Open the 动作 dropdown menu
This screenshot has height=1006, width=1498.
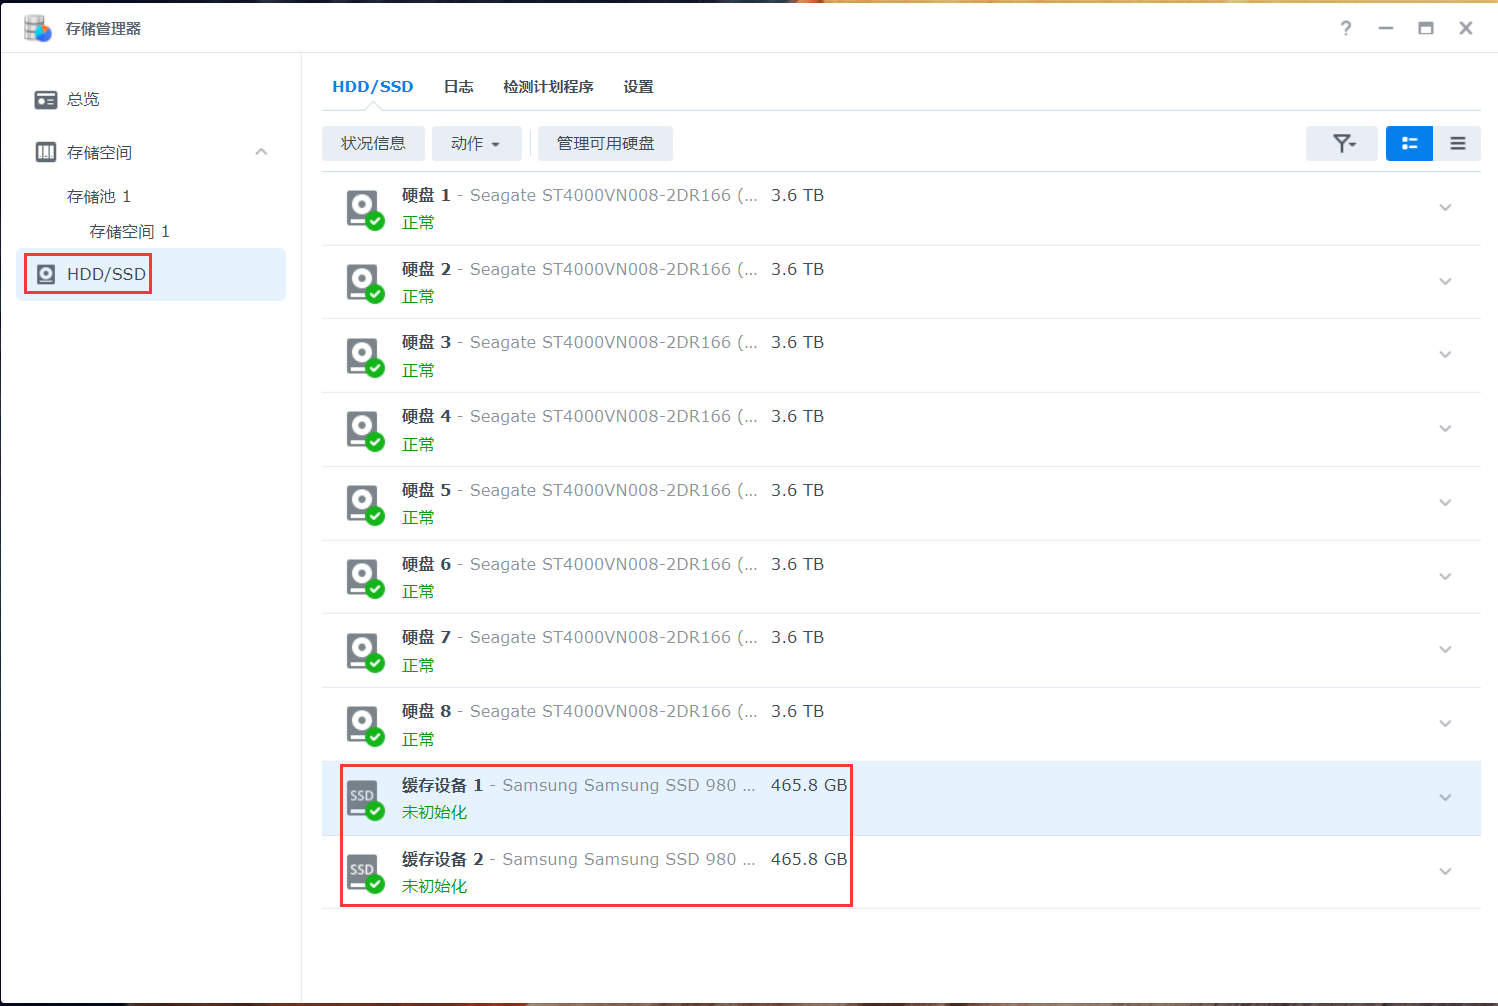476,144
